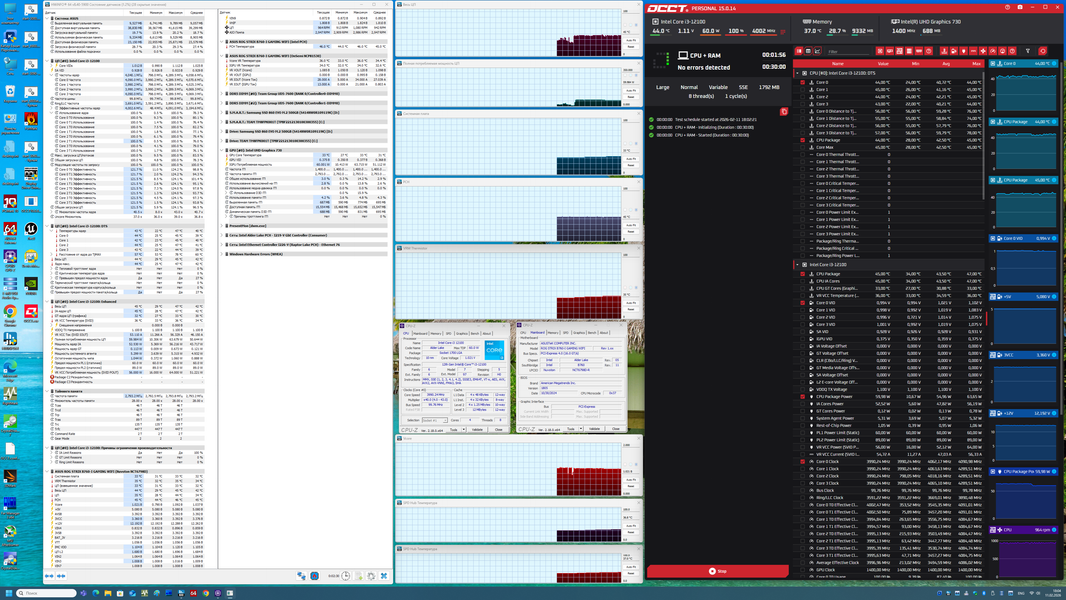The width and height of the screenshot is (1066, 600).
Task: Enable the Core 2 graph checkbox in OCCT
Action: click(x=803, y=96)
